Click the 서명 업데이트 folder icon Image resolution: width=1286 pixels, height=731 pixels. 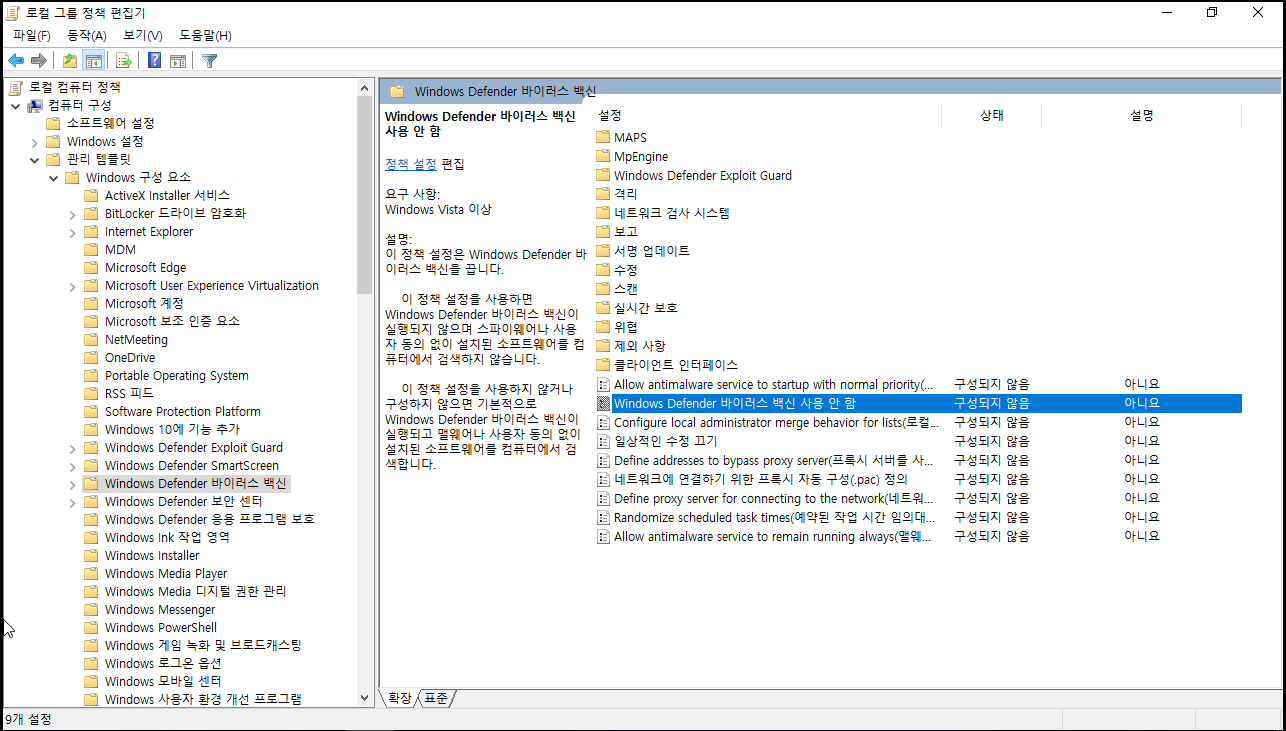coord(603,251)
